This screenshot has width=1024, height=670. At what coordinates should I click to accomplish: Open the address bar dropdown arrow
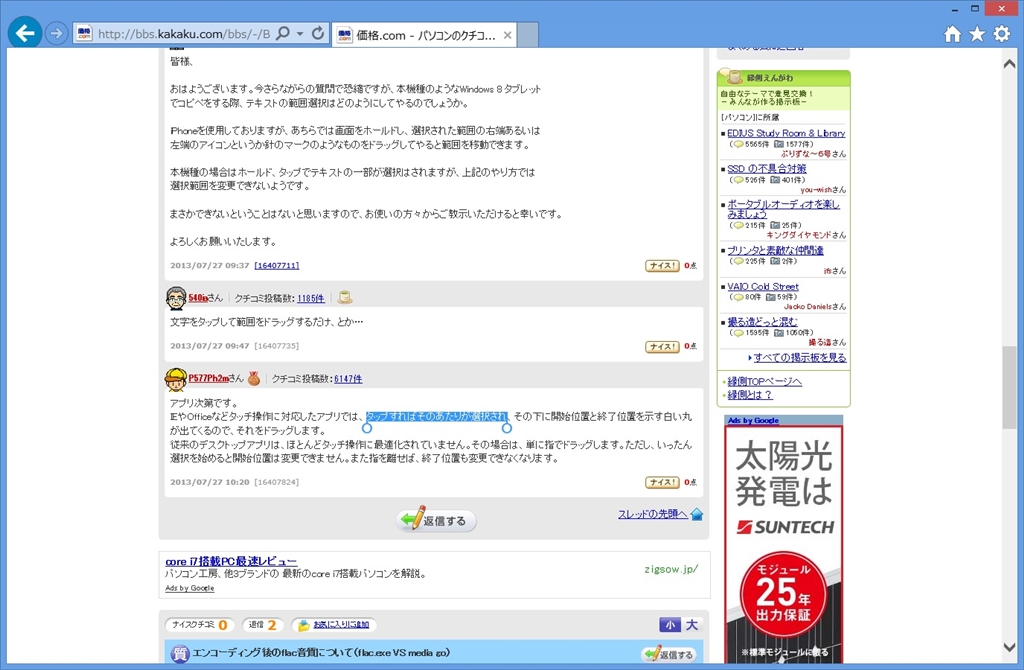click(300, 33)
